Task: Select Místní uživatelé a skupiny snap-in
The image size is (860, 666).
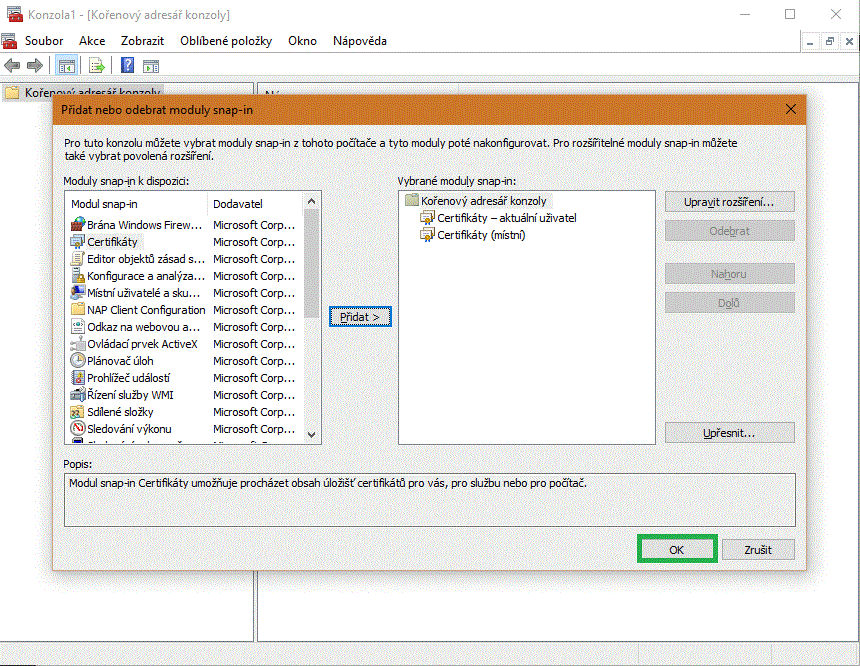Action: (x=137, y=293)
